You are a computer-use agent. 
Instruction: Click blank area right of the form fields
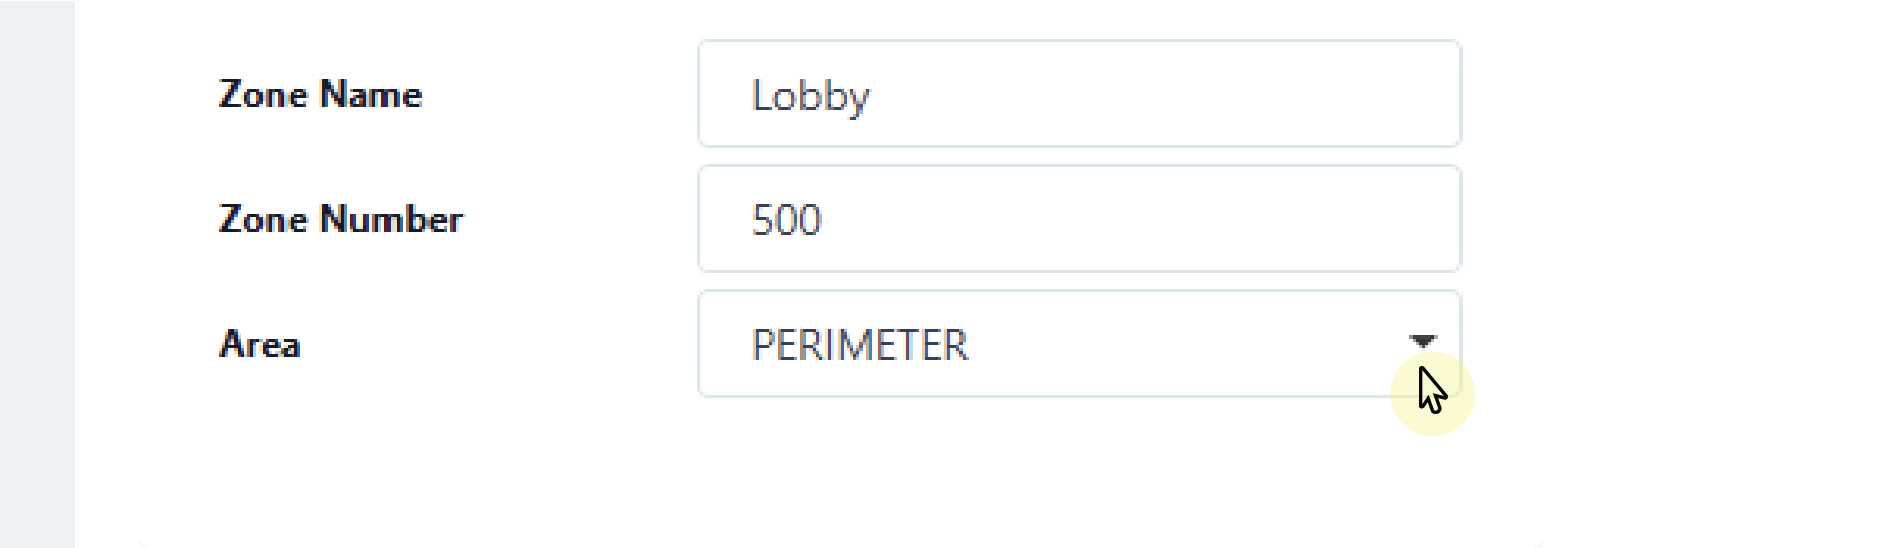1680,220
